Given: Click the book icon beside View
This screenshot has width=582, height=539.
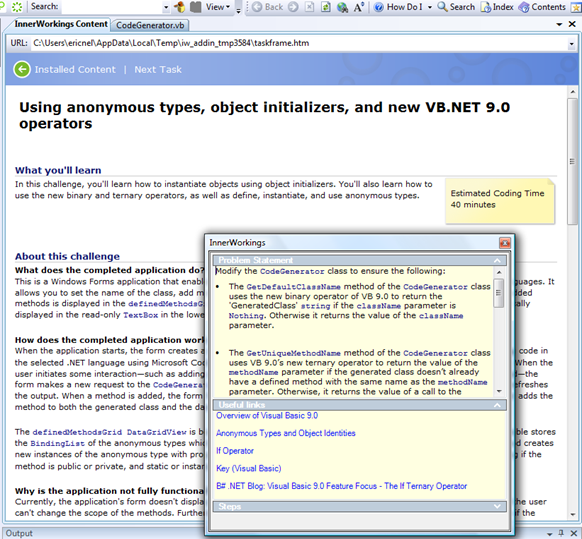Looking at the screenshot, I should (x=196, y=7).
